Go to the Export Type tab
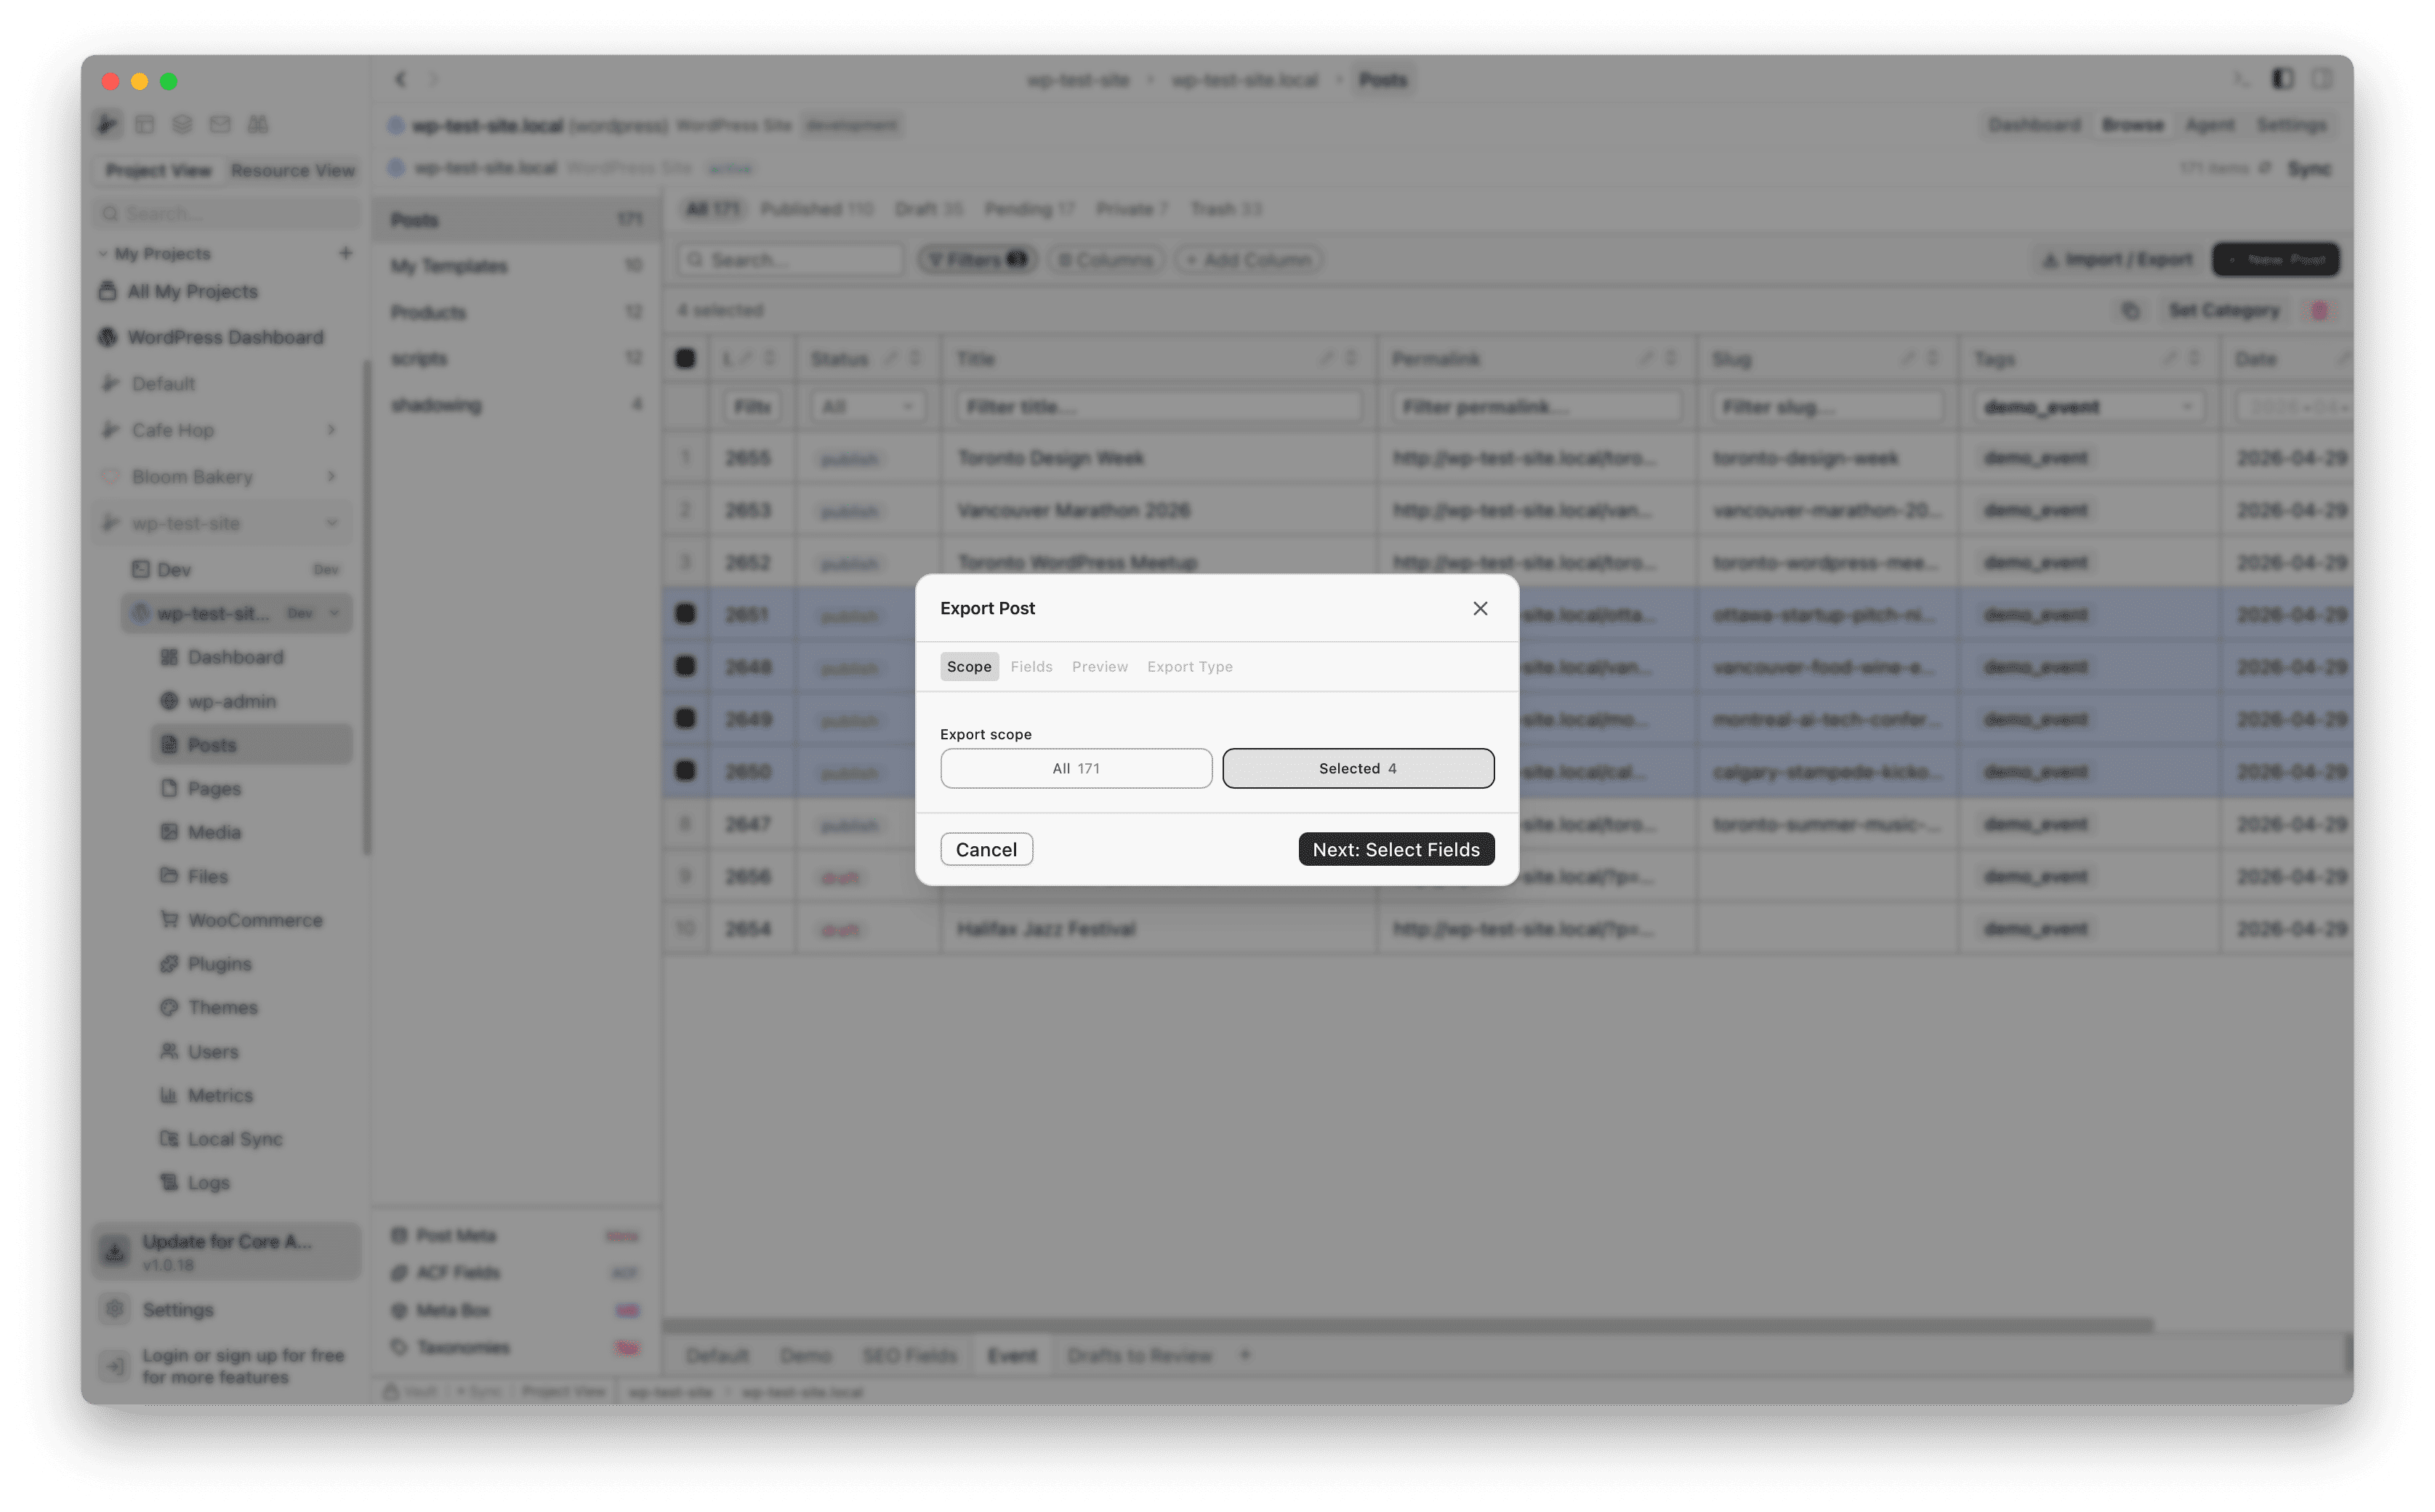This screenshot has height=1512, width=2435. click(1189, 666)
